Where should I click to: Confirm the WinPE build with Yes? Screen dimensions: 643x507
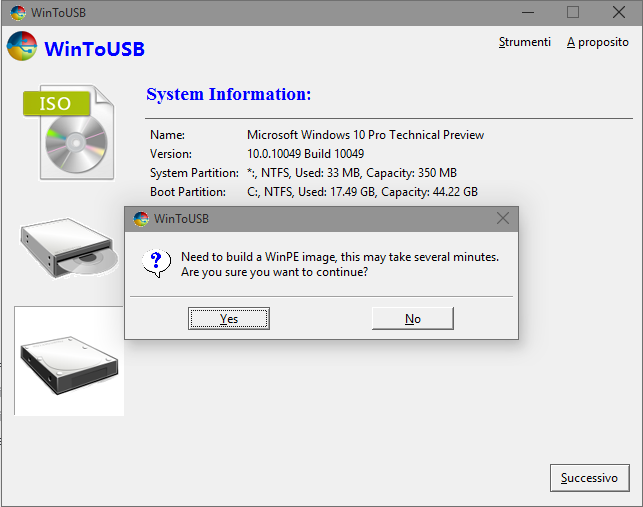tap(229, 318)
